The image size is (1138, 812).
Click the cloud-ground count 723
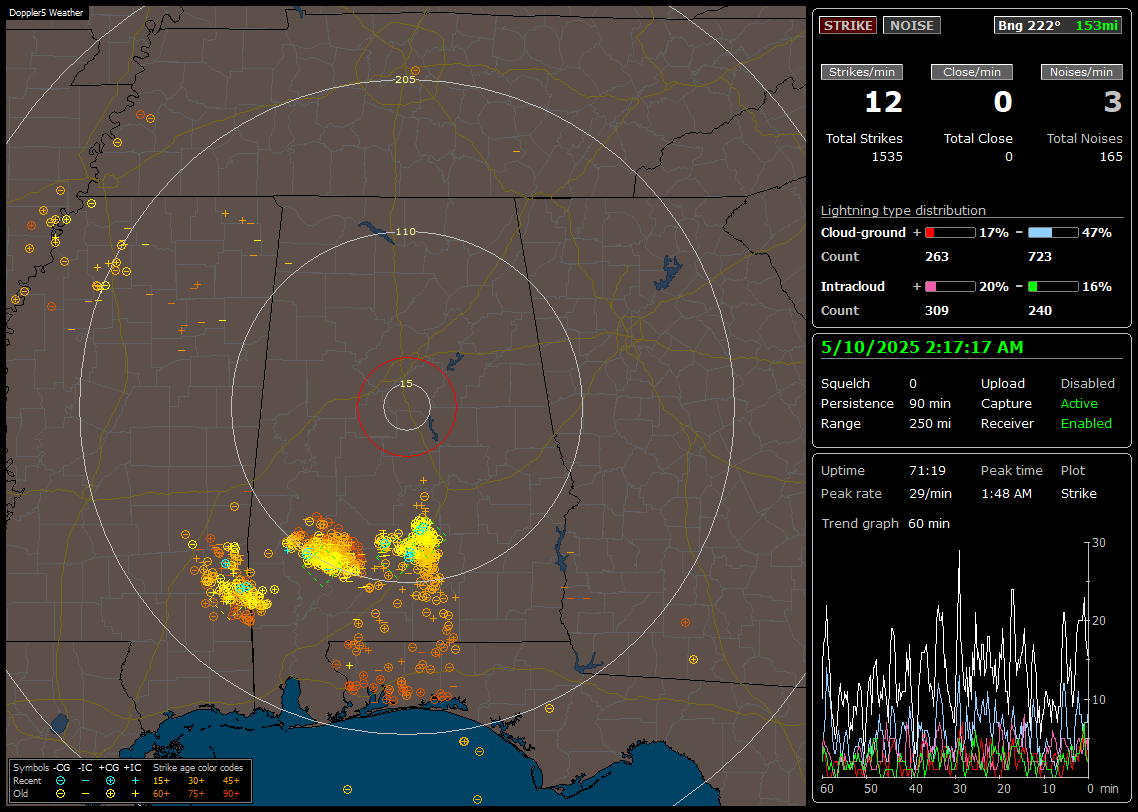(x=1039, y=257)
